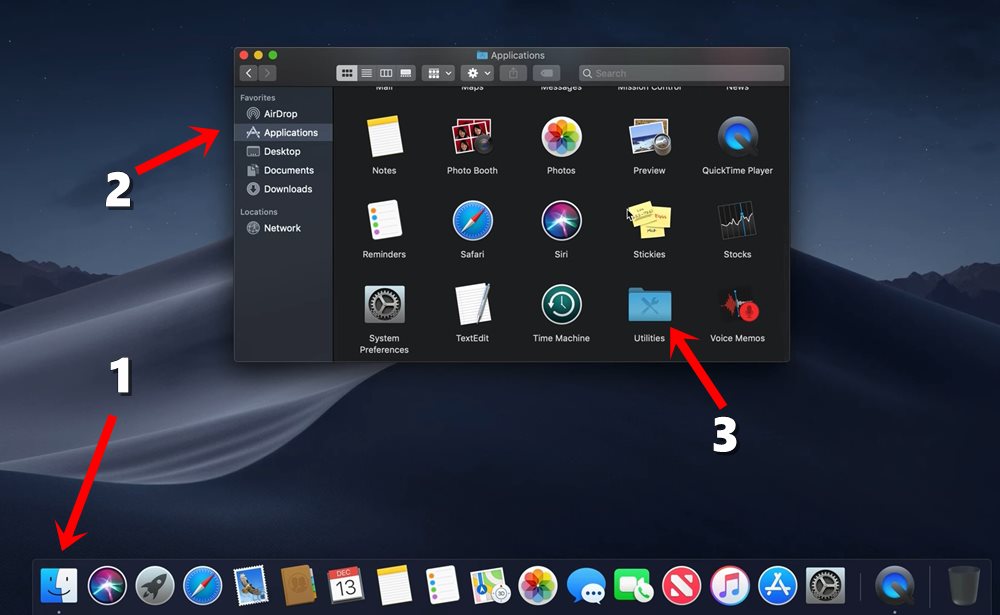Open Desktop from the sidebar
This screenshot has height=615, width=1000.
pos(283,151)
